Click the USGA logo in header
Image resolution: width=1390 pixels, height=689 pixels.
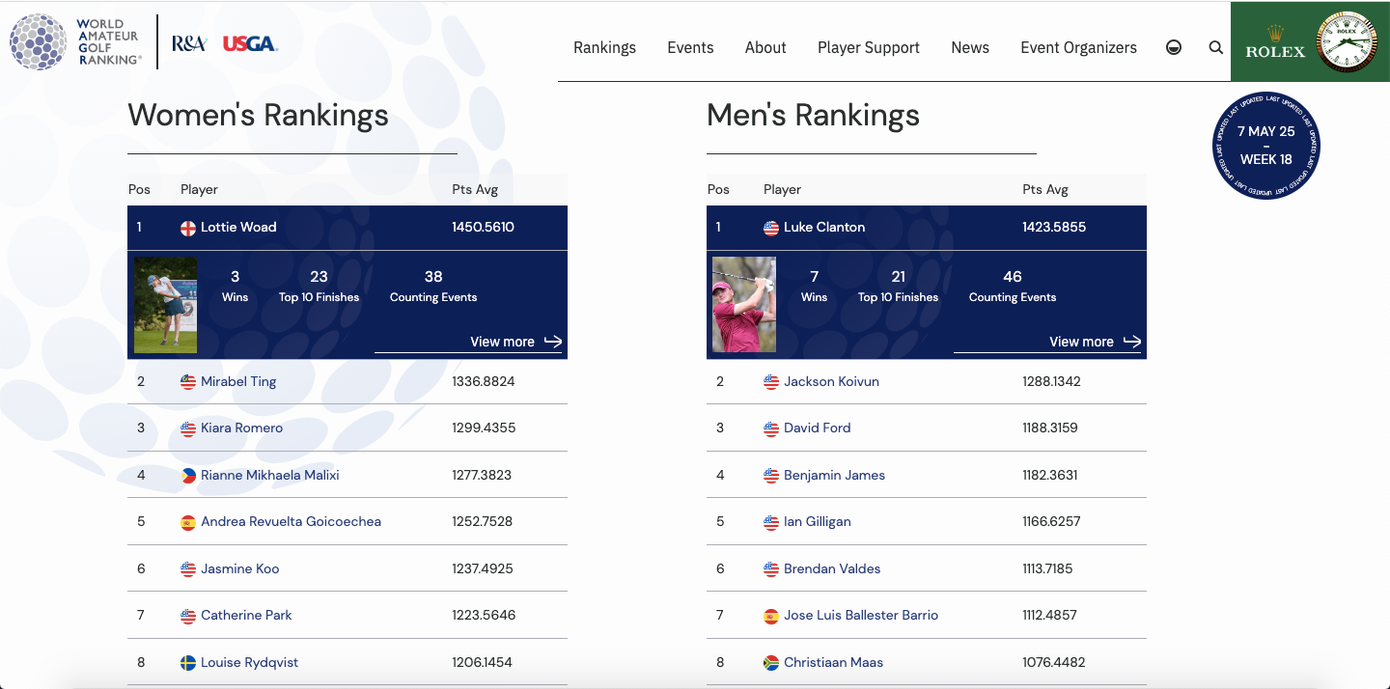(x=249, y=43)
